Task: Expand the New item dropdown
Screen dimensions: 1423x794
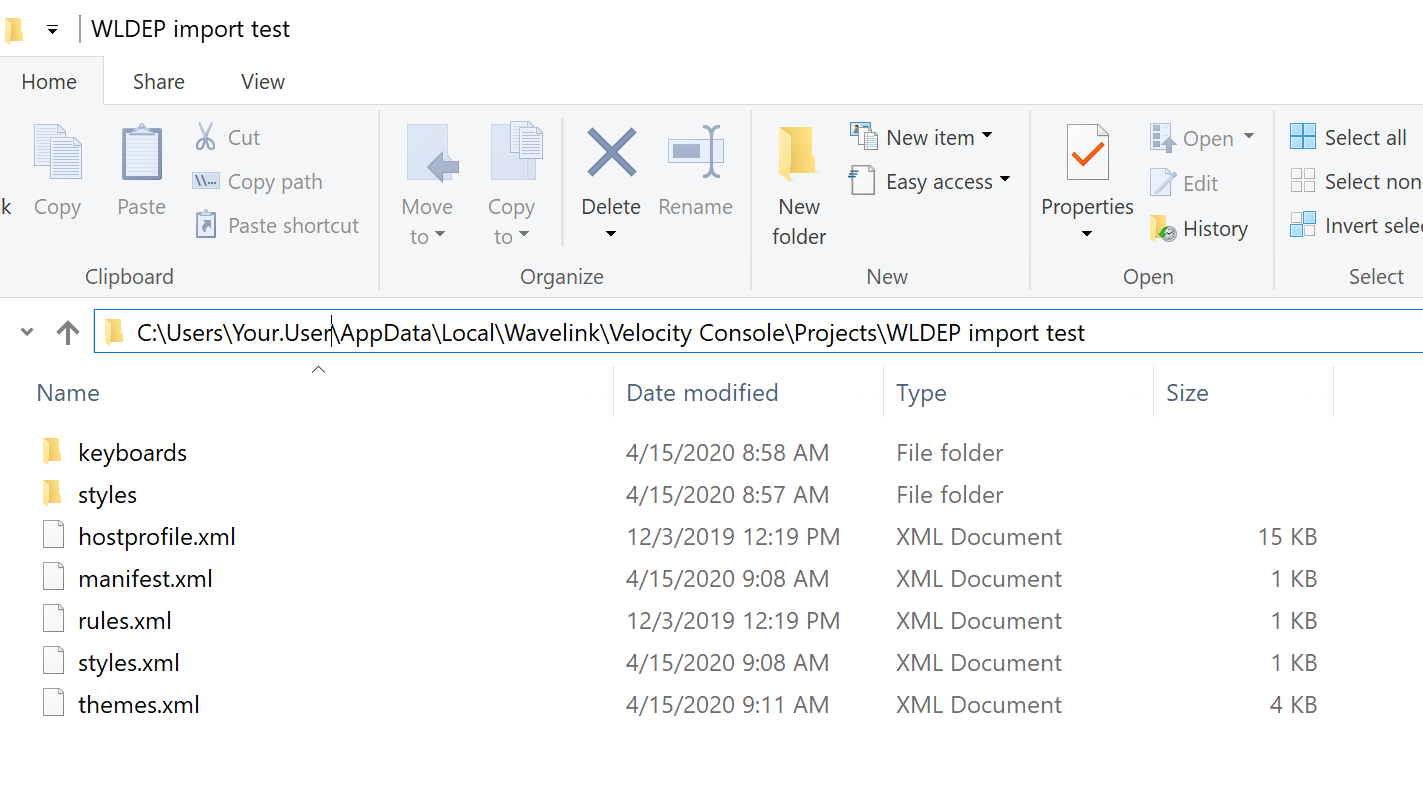Action: tap(986, 136)
